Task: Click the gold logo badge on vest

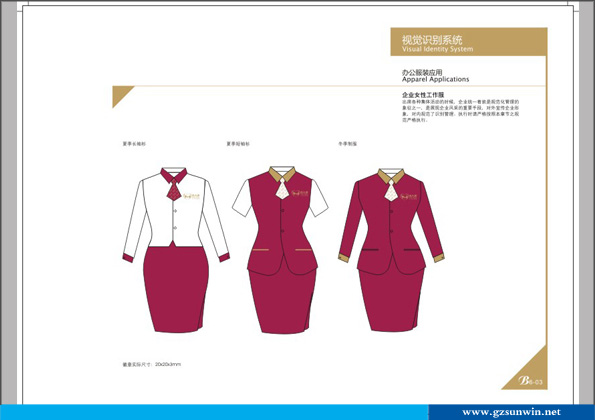Action: 301,194
